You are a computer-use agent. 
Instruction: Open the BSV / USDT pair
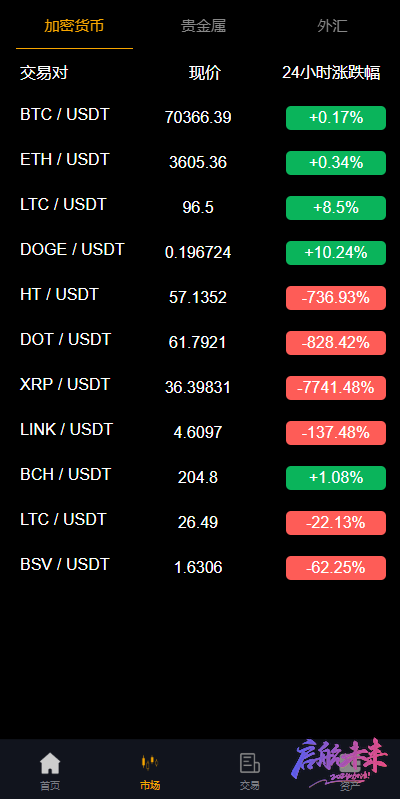65,565
